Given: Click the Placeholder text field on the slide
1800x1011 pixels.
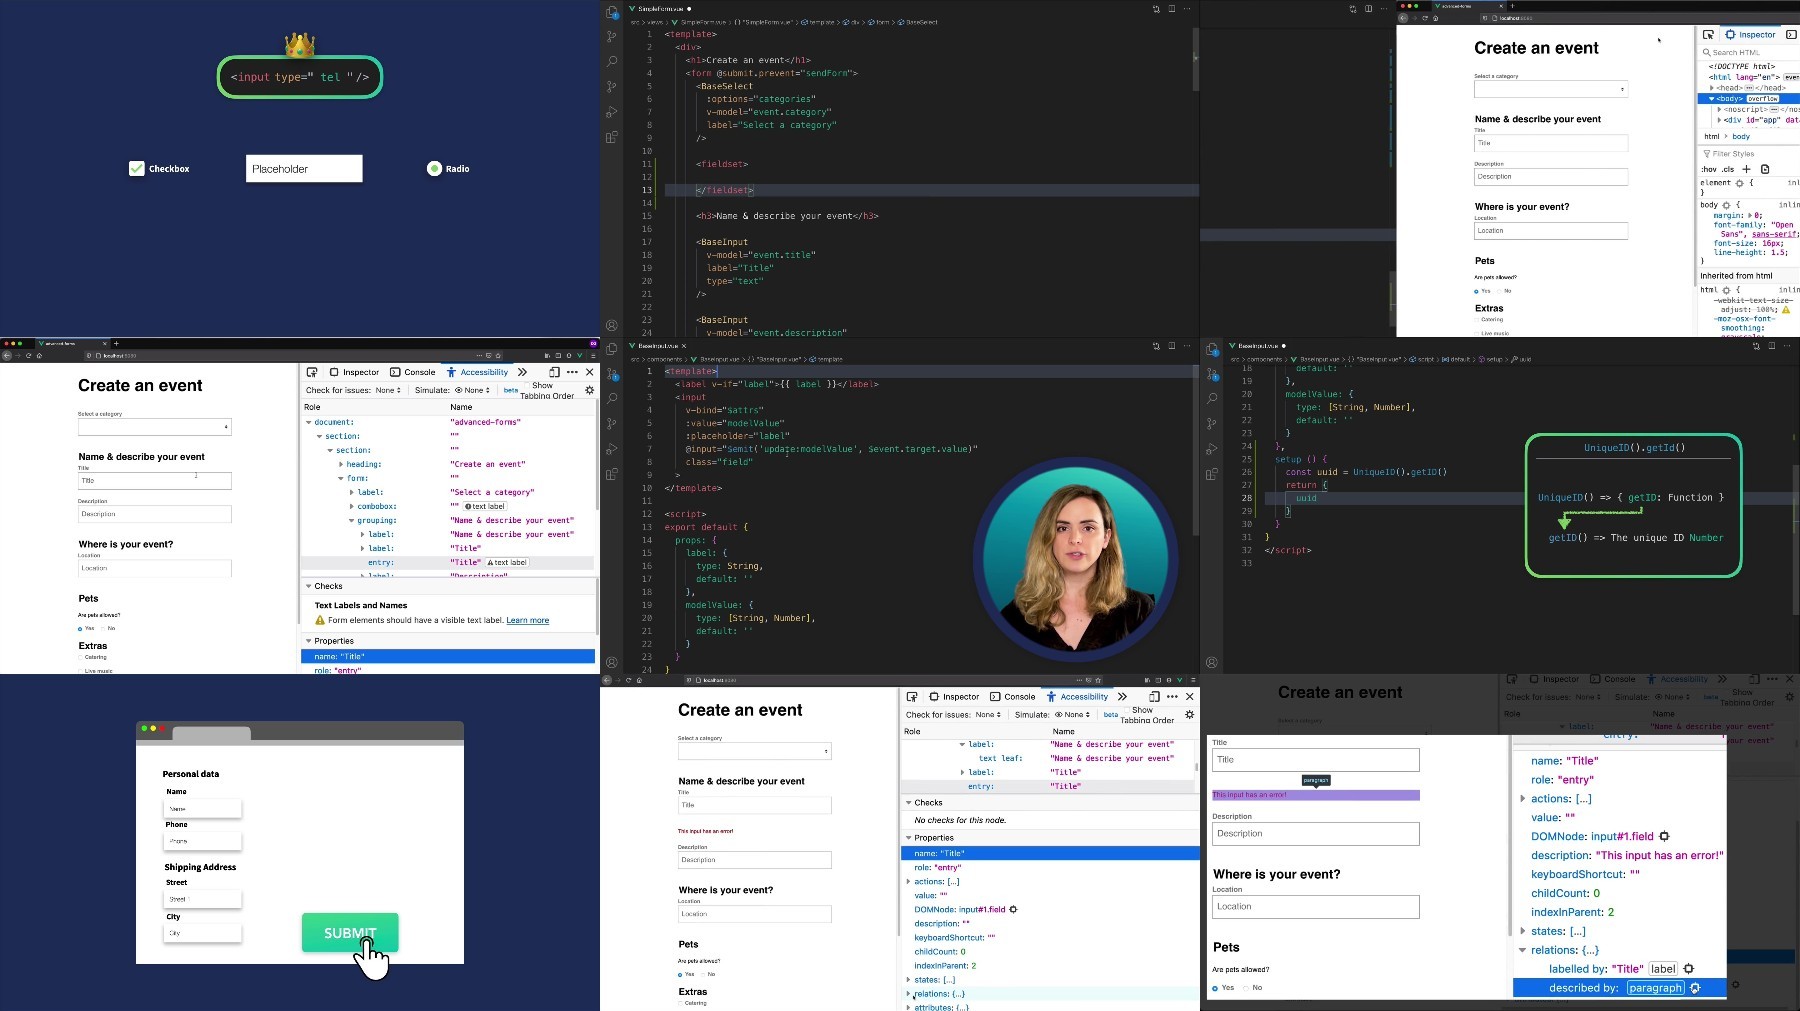Looking at the screenshot, I should [x=304, y=169].
